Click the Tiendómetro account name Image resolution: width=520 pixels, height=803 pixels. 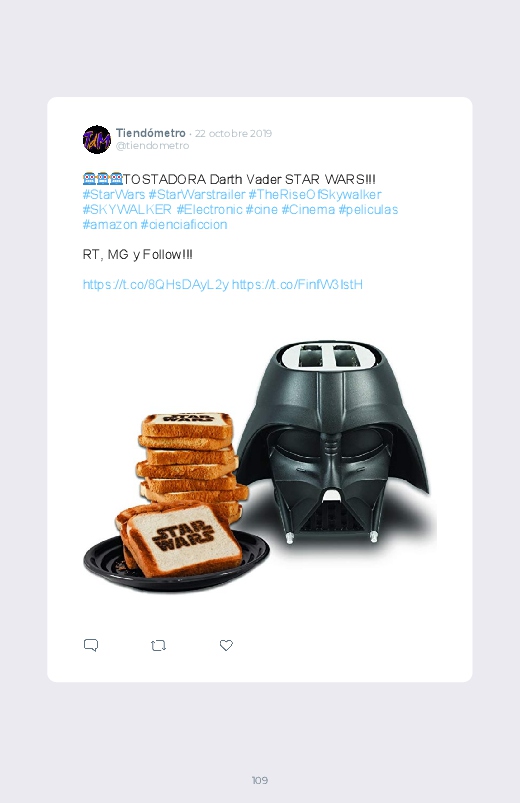[x=151, y=133]
